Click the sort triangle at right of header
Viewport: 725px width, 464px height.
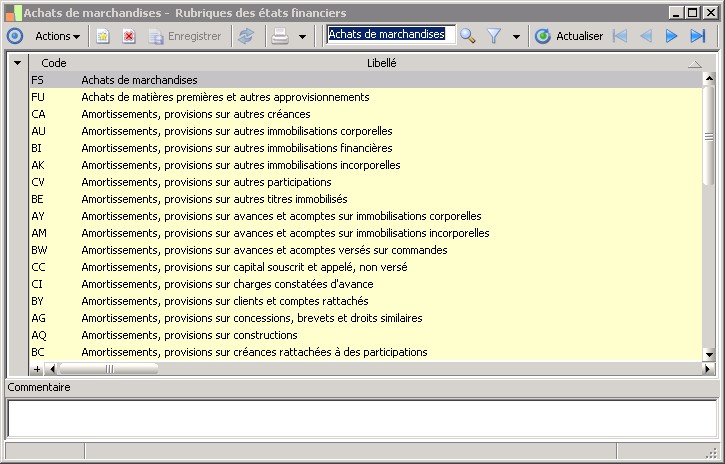click(694, 64)
